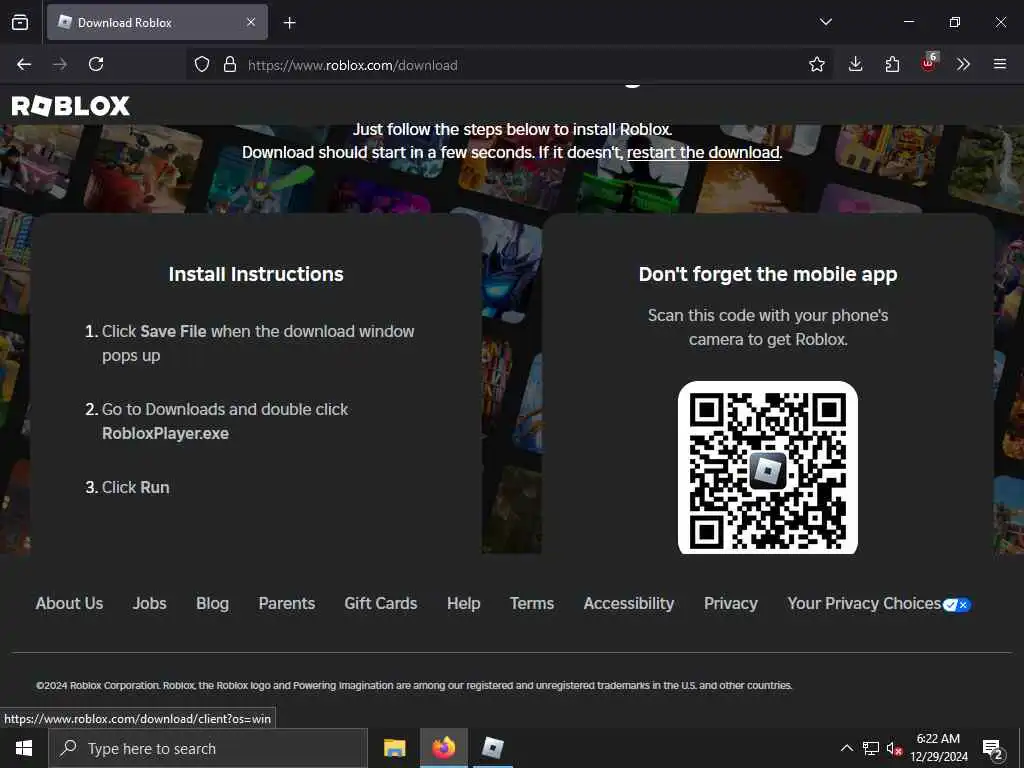Open the About Us footer link
Viewport: 1024px width, 768px height.
[69, 603]
